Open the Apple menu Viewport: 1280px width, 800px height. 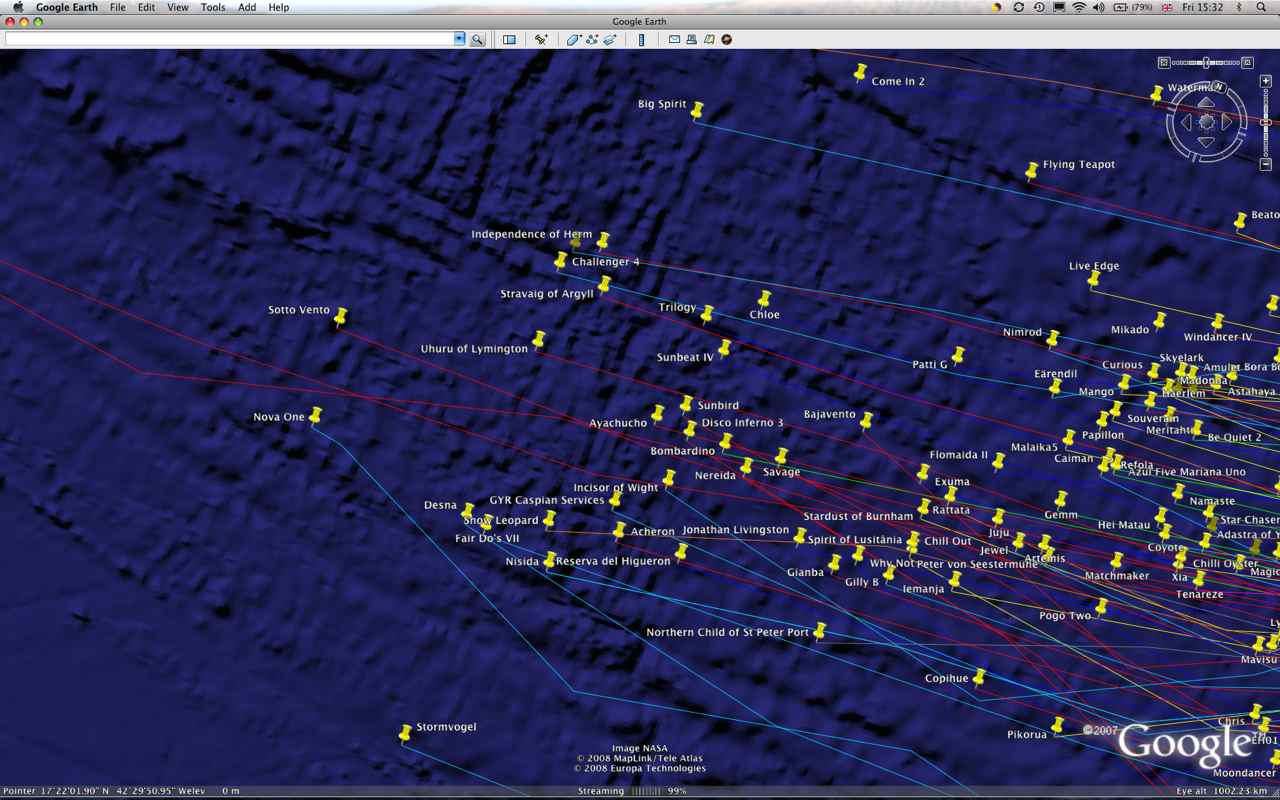pos(17,7)
